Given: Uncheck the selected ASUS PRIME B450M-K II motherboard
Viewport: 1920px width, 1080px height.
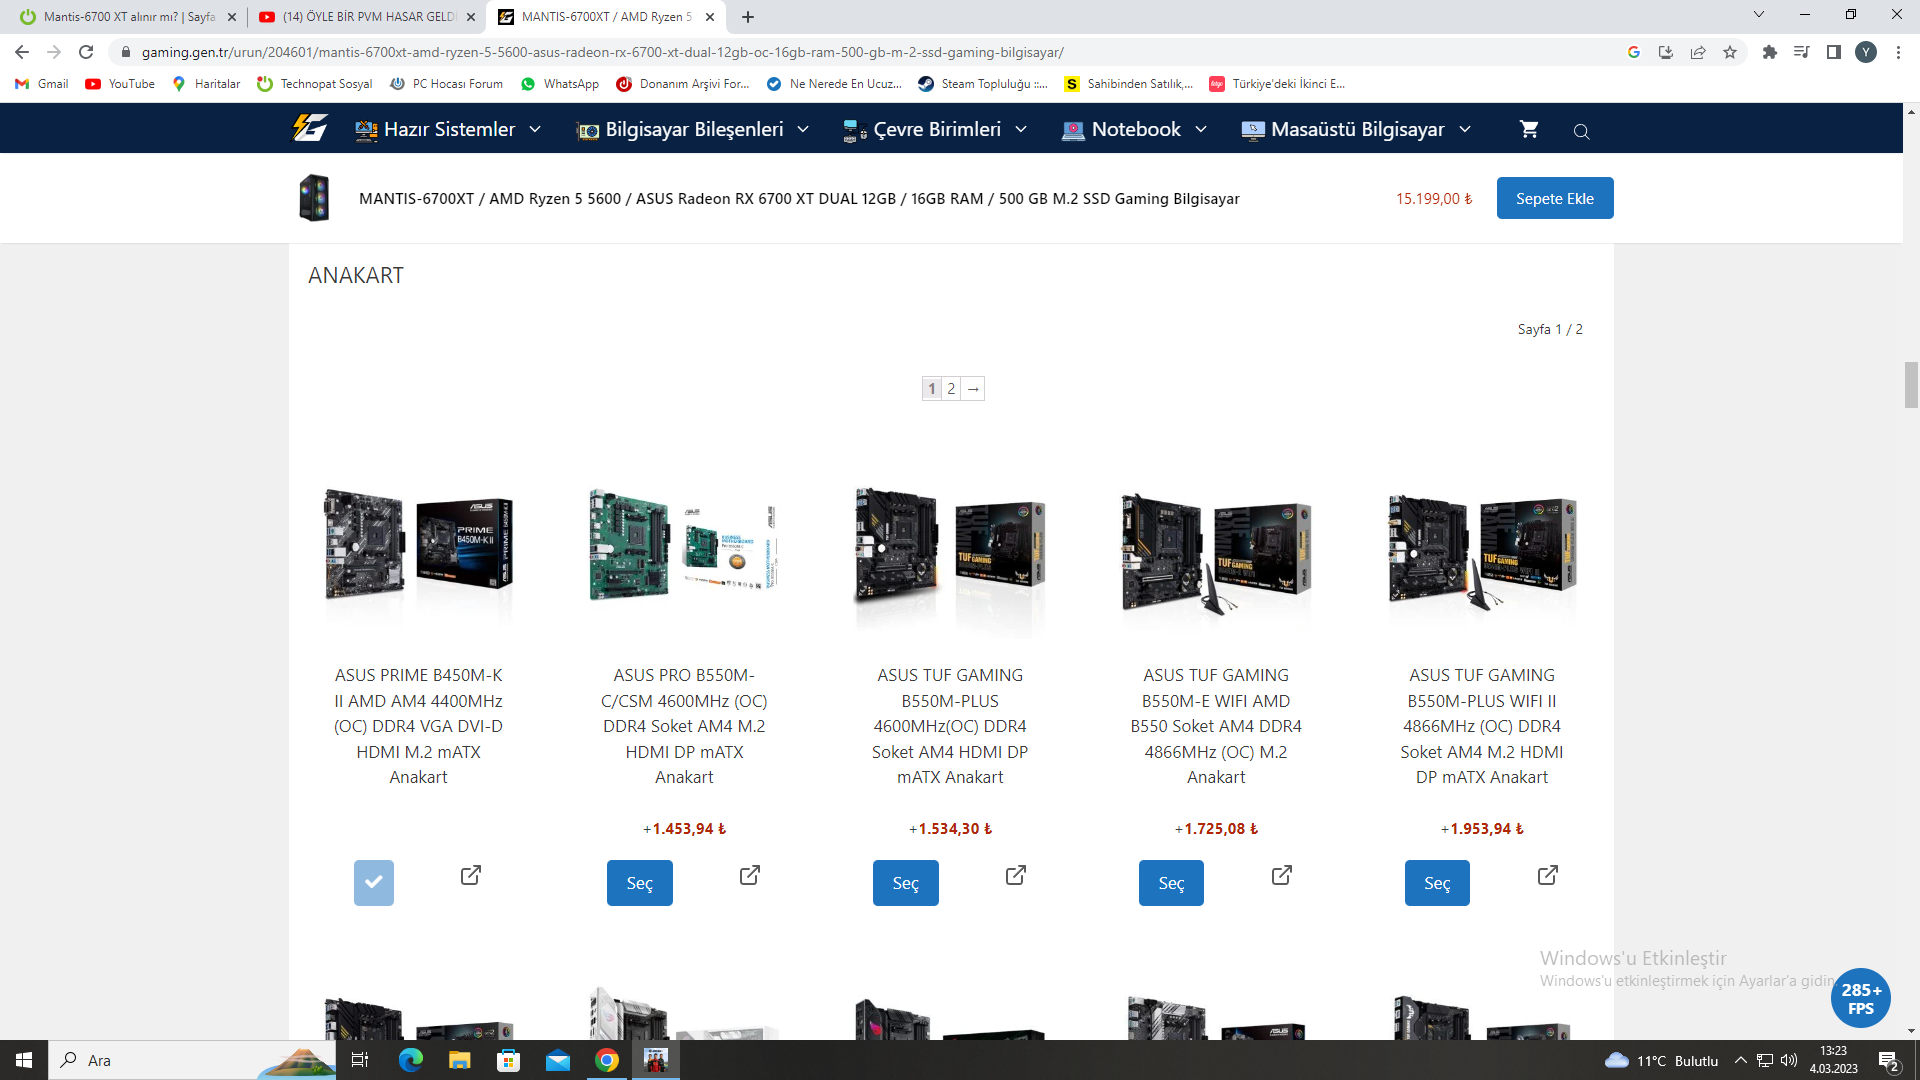Looking at the screenshot, I should point(373,883).
